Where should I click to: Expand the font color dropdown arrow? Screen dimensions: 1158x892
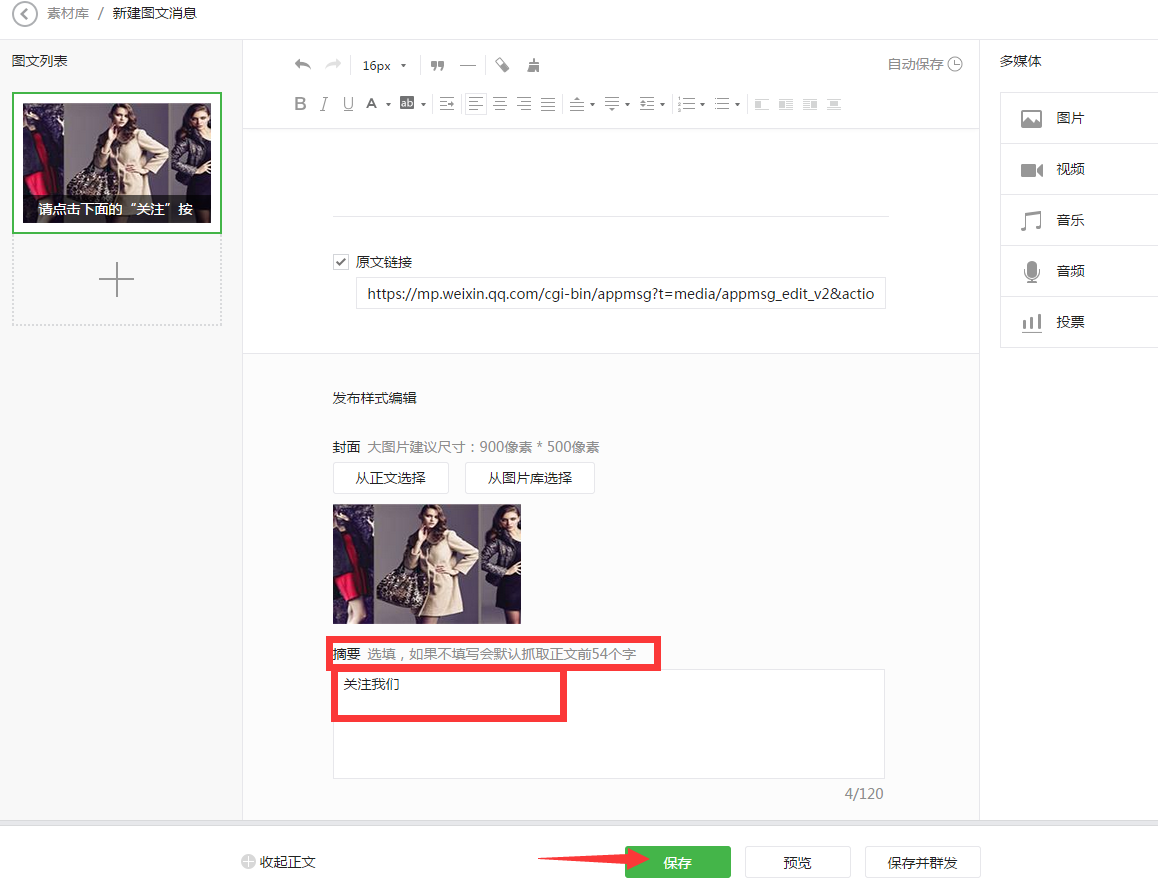pyautogui.click(x=387, y=104)
